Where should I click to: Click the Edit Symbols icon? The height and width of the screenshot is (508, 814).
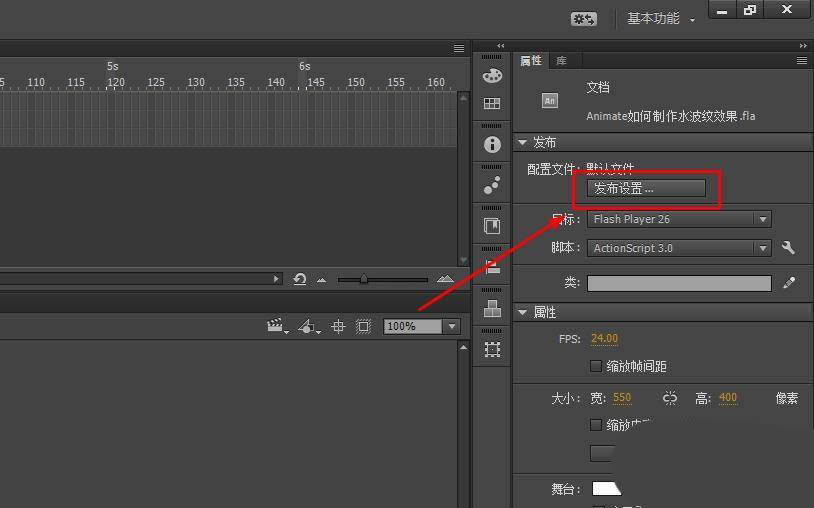pyautogui.click(x=308, y=326)
